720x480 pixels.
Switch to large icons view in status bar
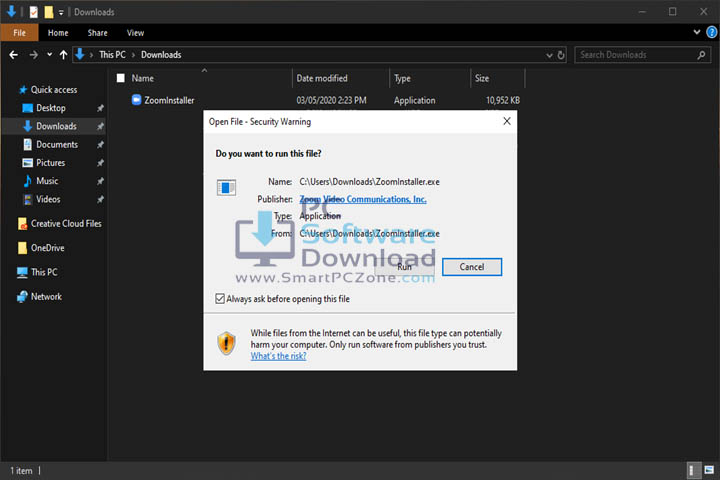pyautogui.click(x=709, y=470)
